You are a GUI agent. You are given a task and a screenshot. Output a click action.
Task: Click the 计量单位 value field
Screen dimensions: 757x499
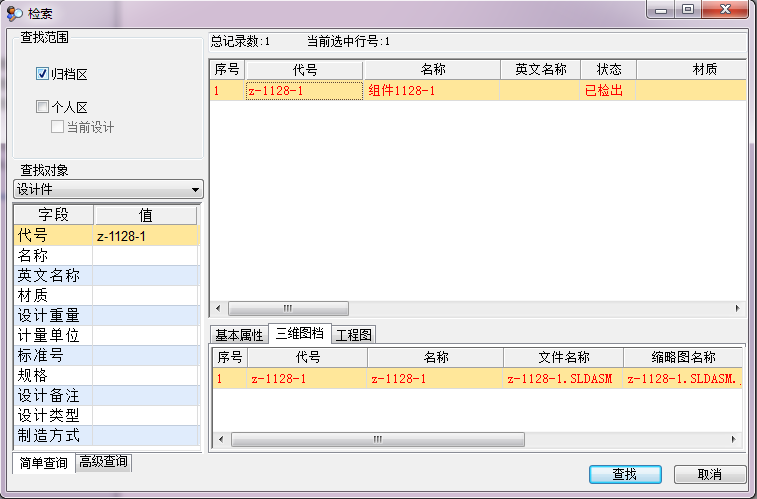[x=145, y=335]
